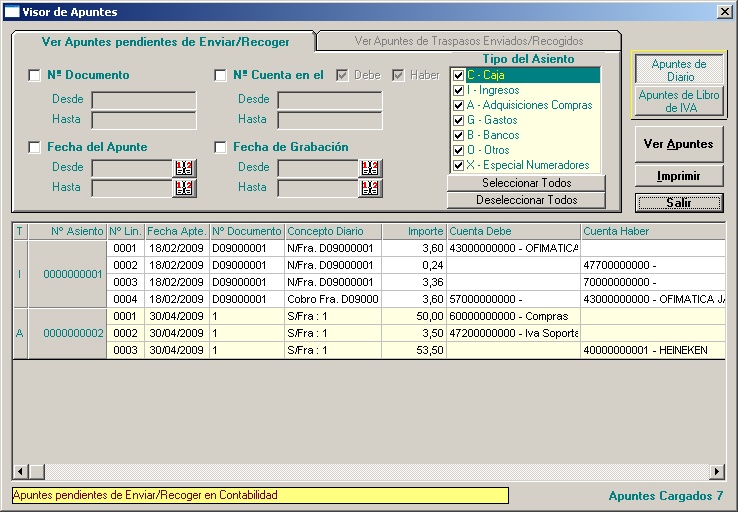Focus Nº Cuenta Desde field
The image size is (738, 512).
[x=330, y=100]
